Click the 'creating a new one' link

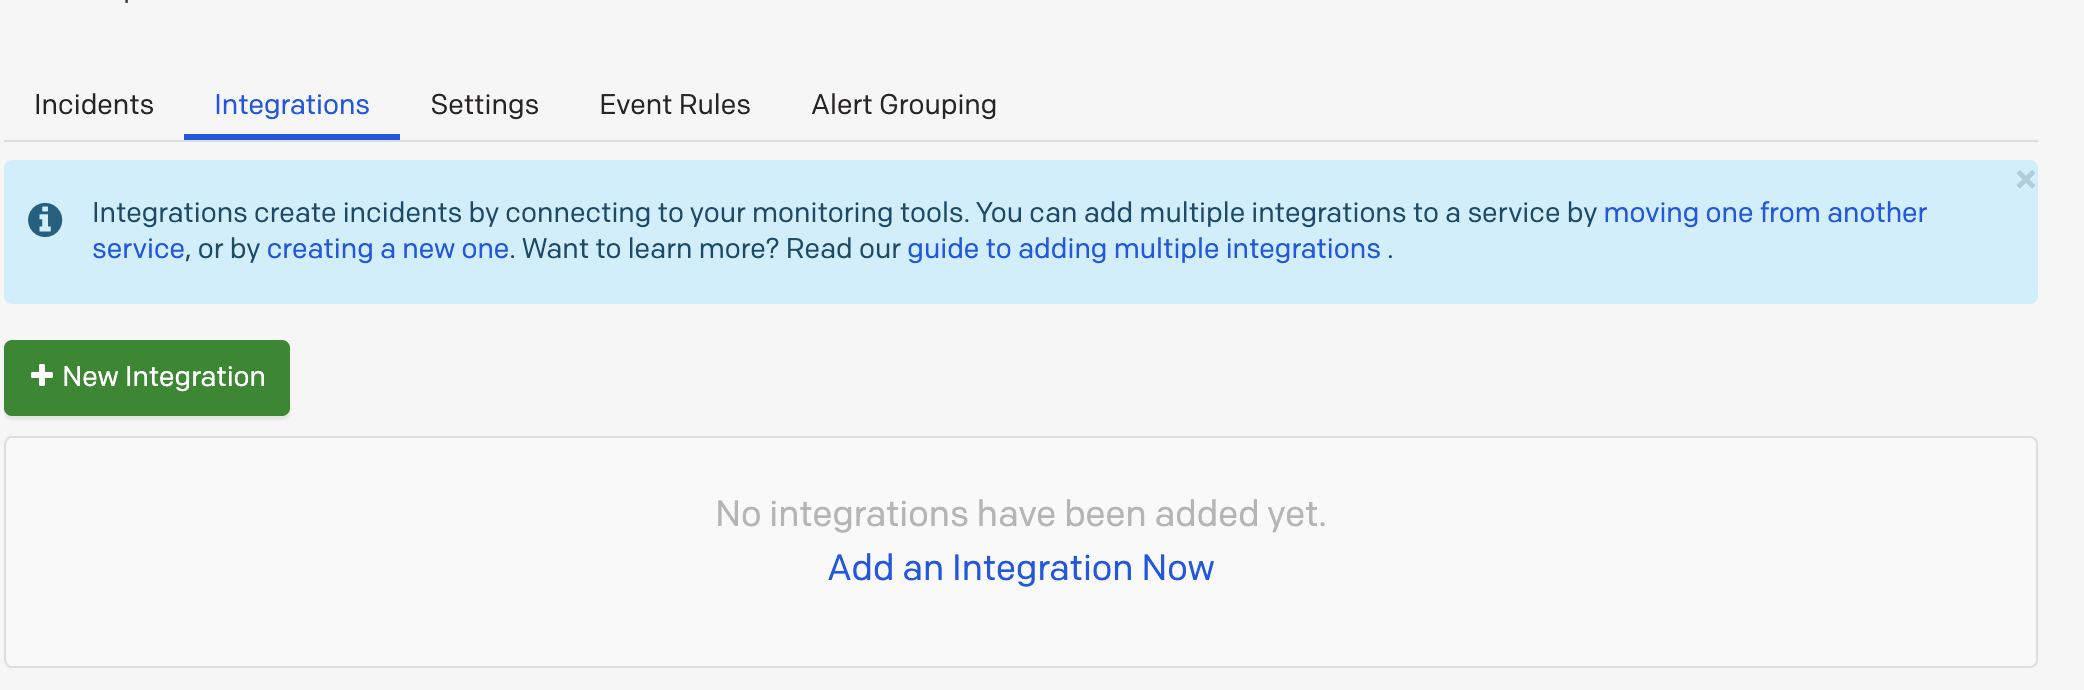[388, 249]
